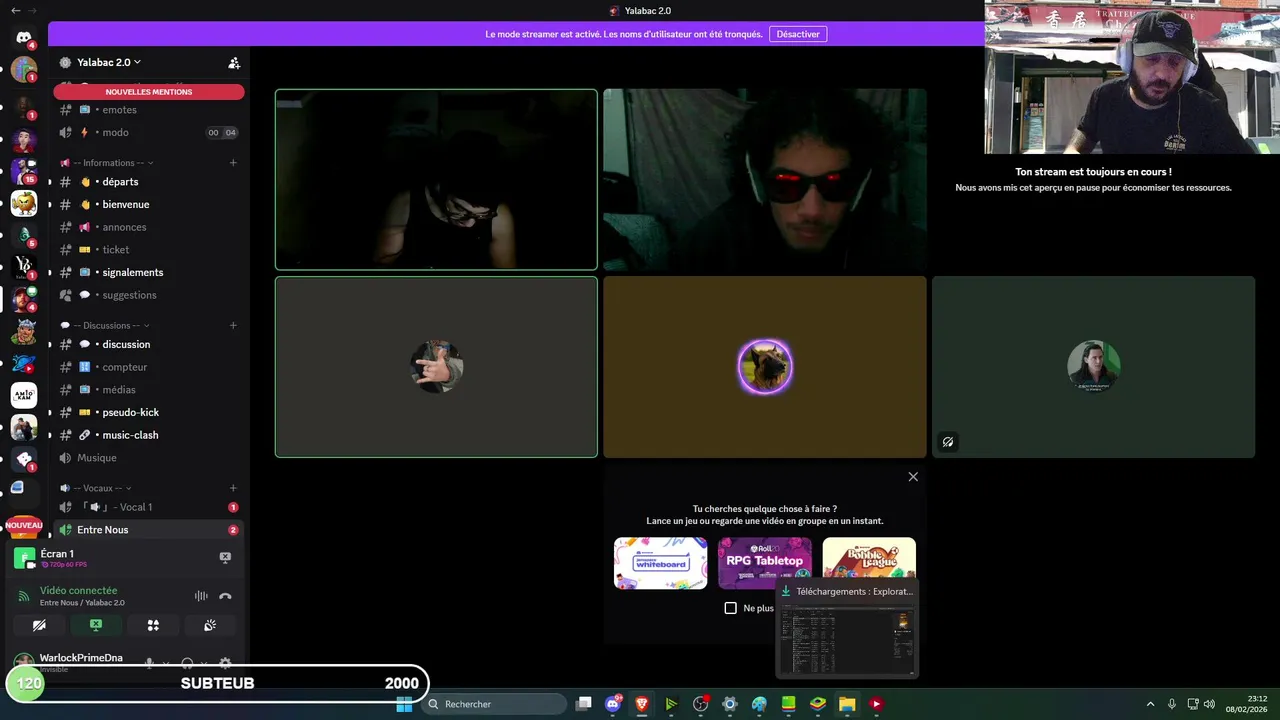Open the modo voice channel
Image resolution: width=1280 pixels, height=720 pixels.
(x=148, y=132)
